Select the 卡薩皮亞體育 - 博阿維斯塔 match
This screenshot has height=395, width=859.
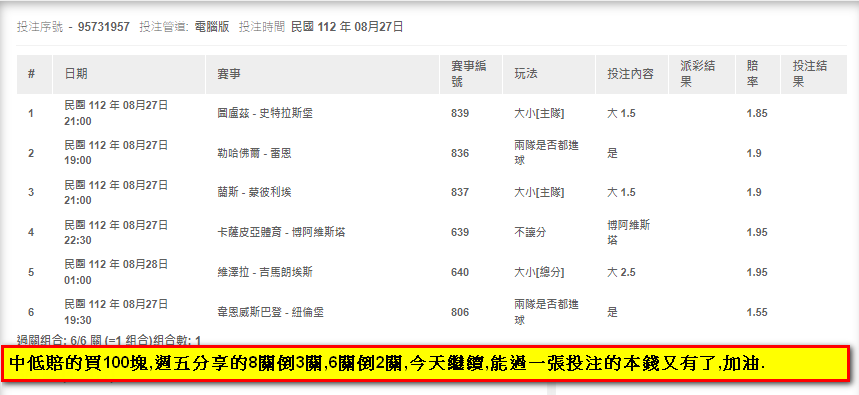[281, 232]
